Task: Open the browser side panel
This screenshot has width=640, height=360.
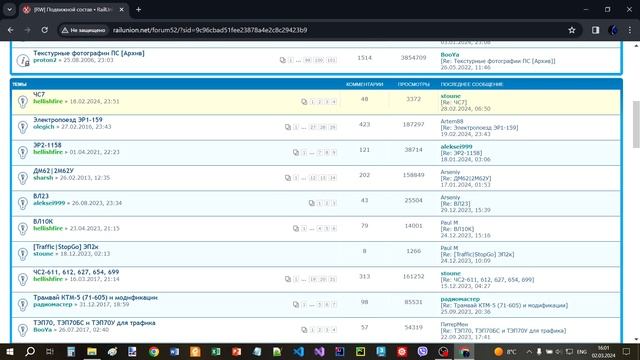Action: 596,30
